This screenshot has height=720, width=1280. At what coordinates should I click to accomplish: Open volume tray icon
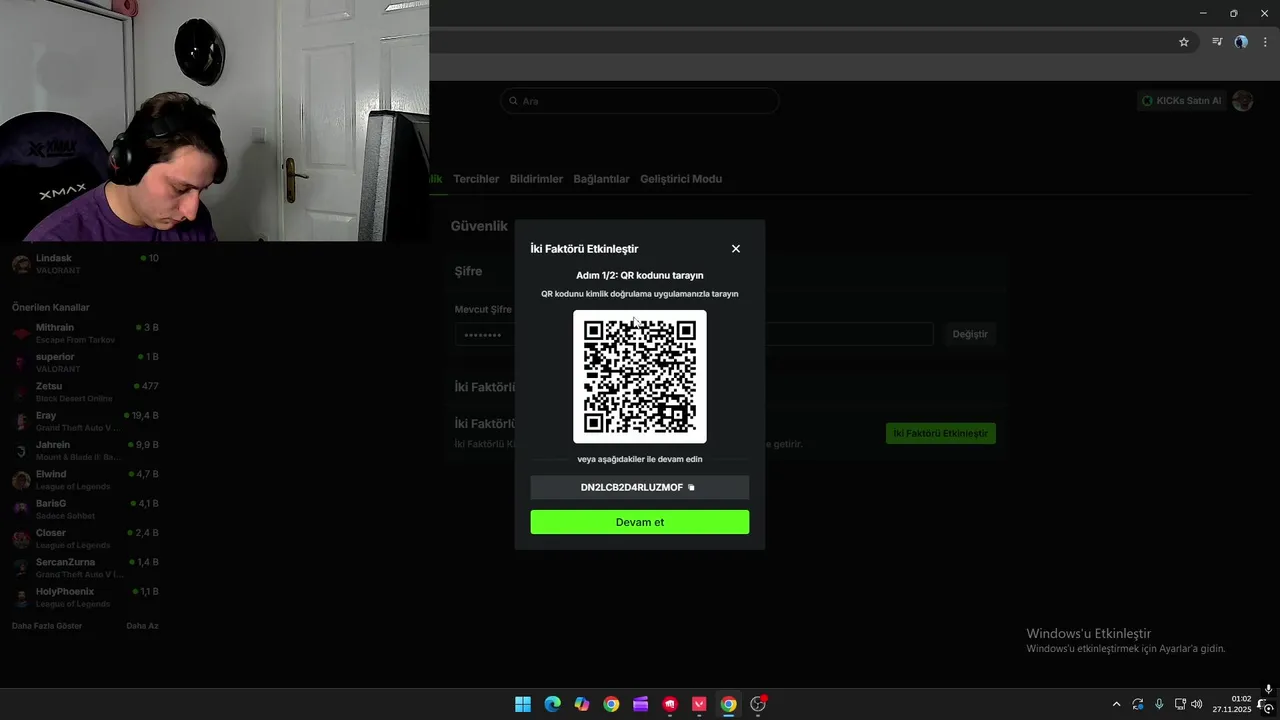click(1197, 704)
